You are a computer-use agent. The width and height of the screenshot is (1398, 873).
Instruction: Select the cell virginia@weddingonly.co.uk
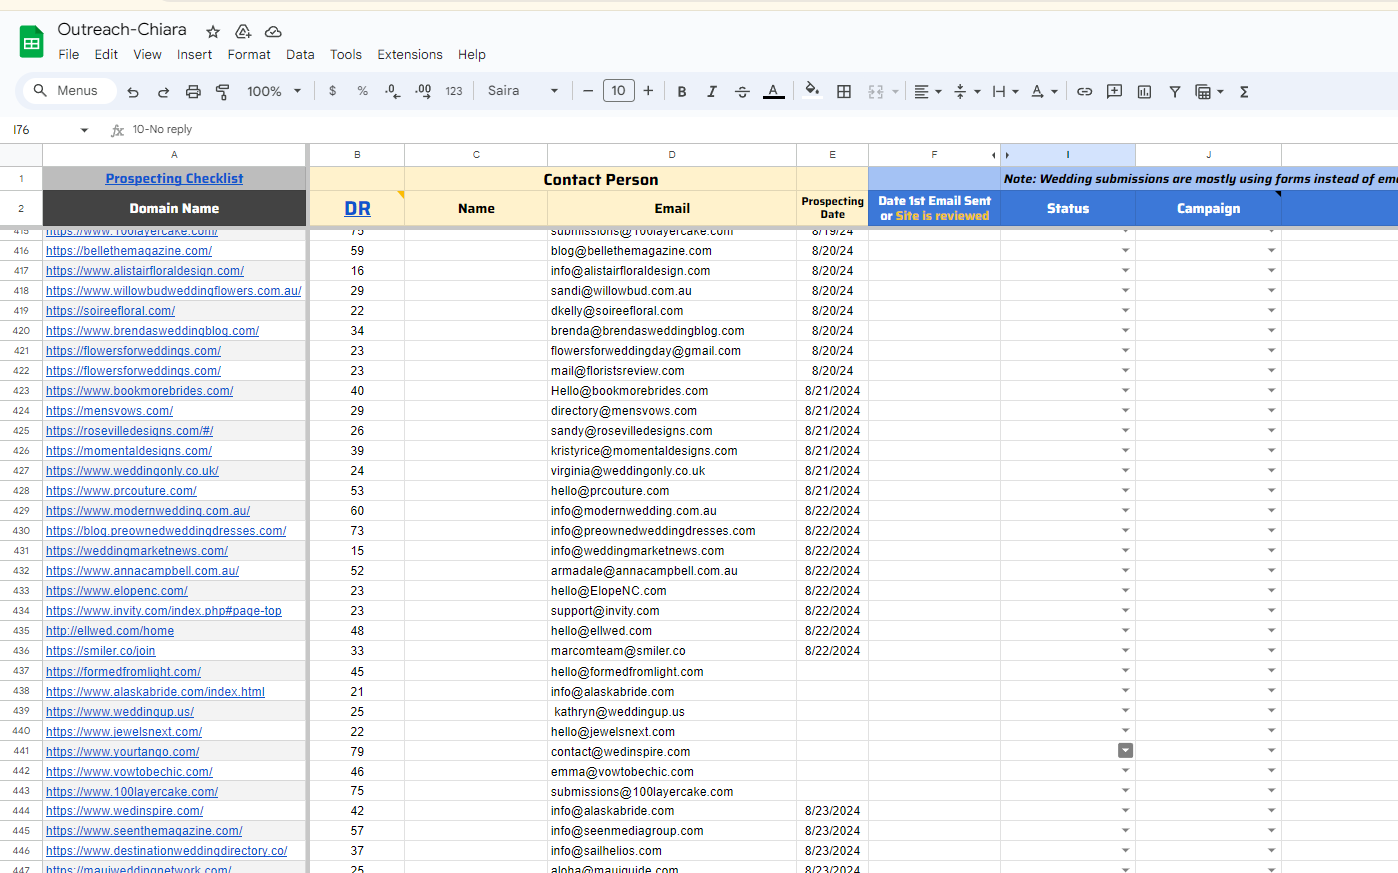pyautogui.click(x=672, y=471)
